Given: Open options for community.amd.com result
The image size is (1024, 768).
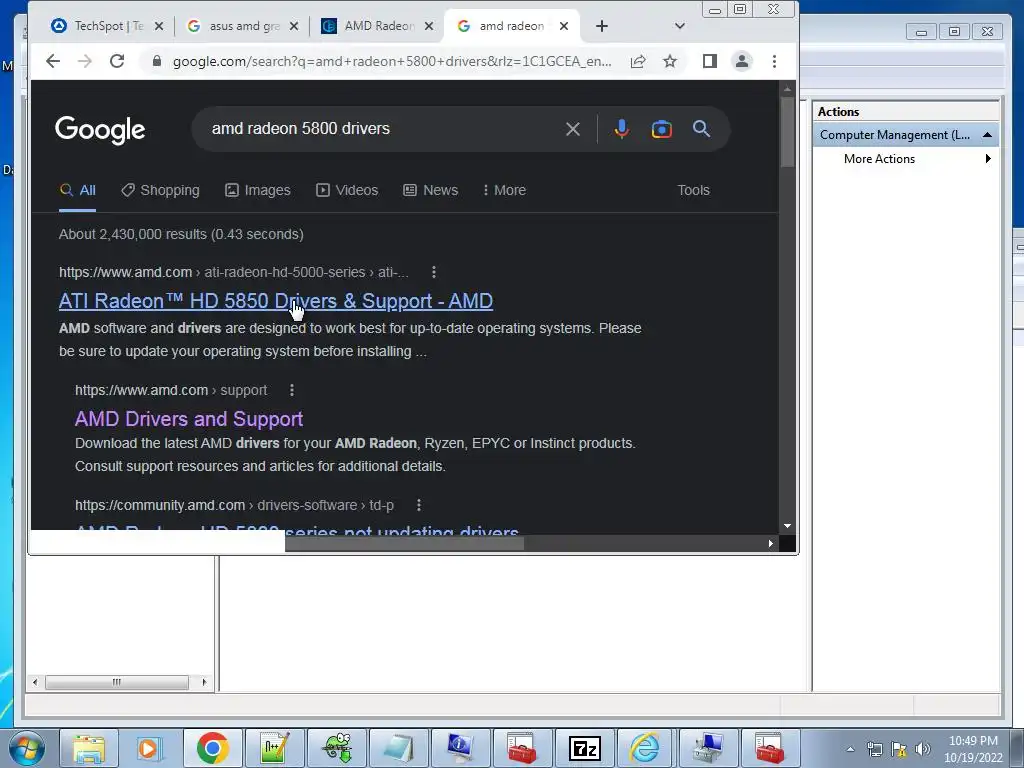Looking at the screenshot, I should click(x=419, y=505).
